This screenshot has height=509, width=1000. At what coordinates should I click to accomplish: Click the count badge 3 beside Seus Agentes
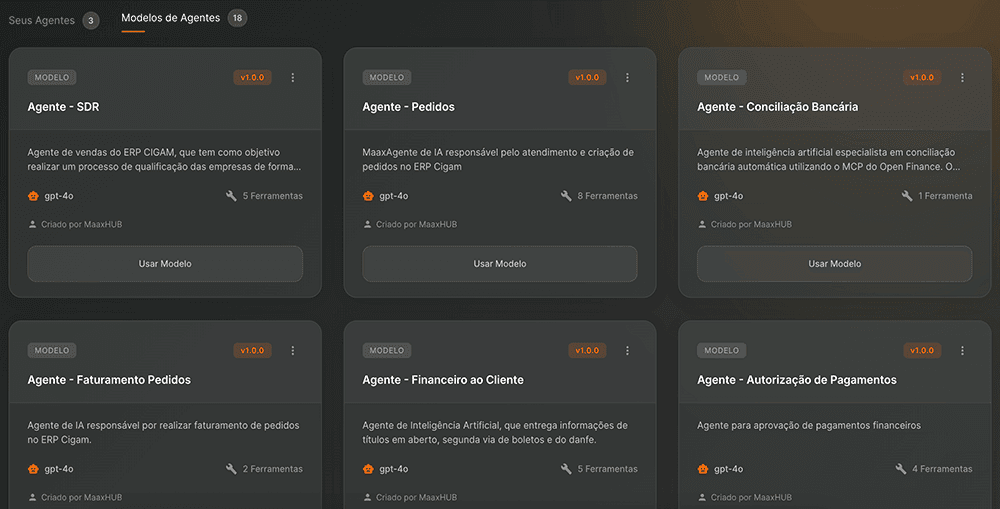pyautogui.click(x=91, y=20)
